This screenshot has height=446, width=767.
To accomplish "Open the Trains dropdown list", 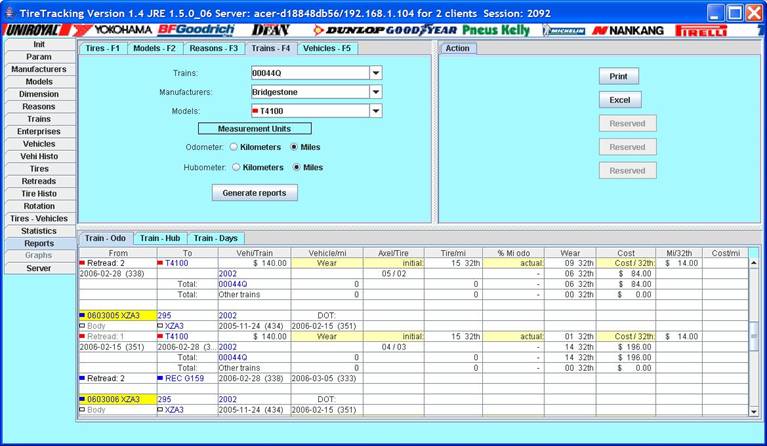I will pos(376,73).
